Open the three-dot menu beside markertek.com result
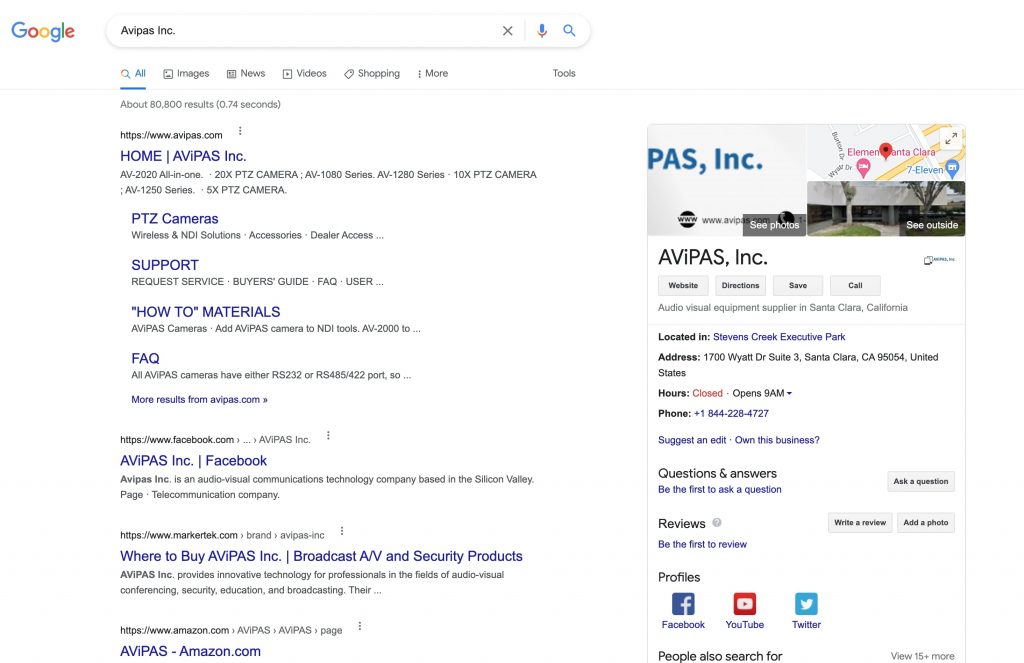The width and height of the screenshot is (1024, 663). [x=342, y=531]
